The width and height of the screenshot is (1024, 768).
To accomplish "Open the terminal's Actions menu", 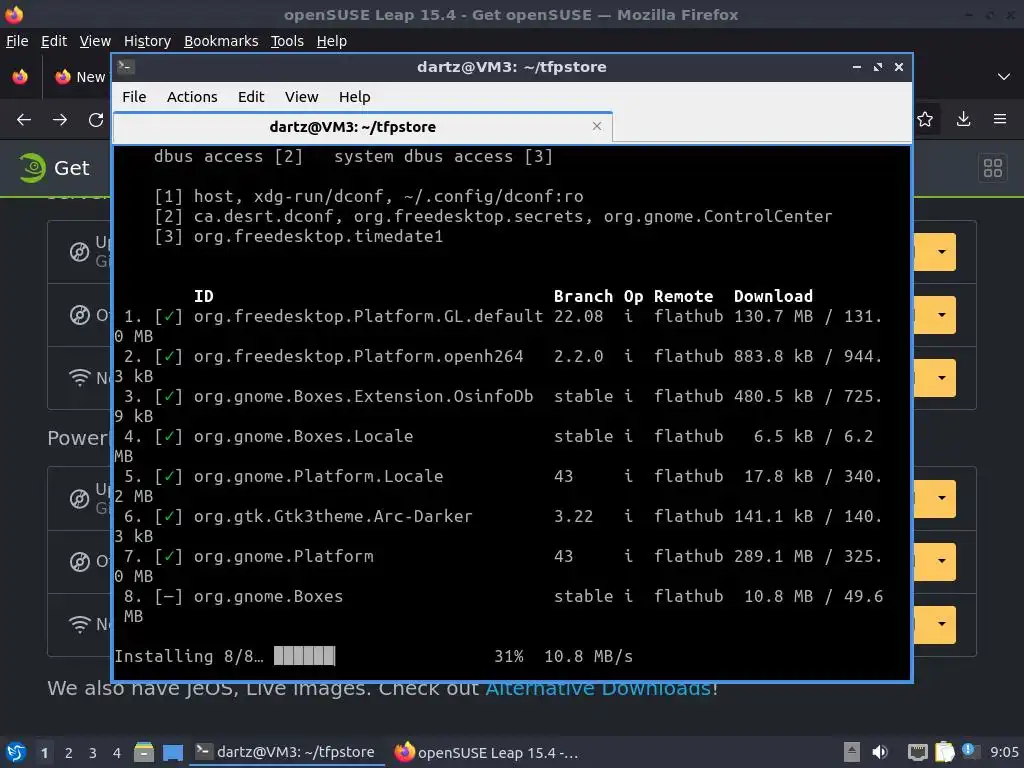I will tap(192, 97).
